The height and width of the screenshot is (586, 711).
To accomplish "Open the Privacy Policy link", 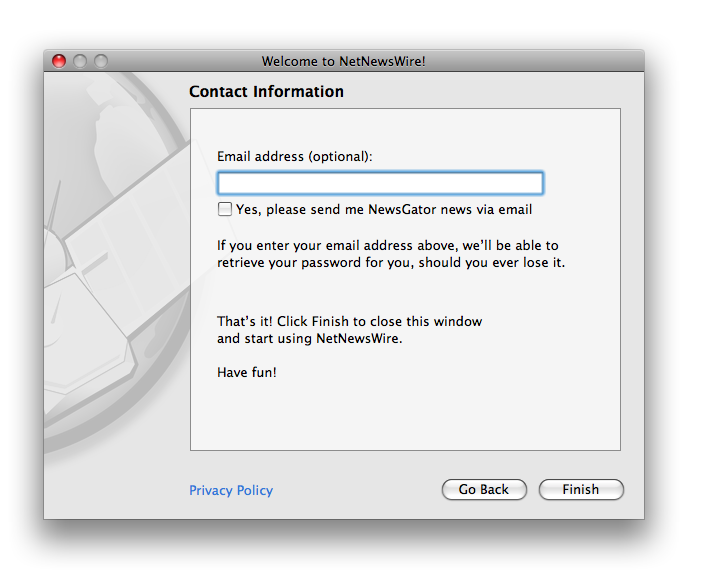I will (231, 490).
